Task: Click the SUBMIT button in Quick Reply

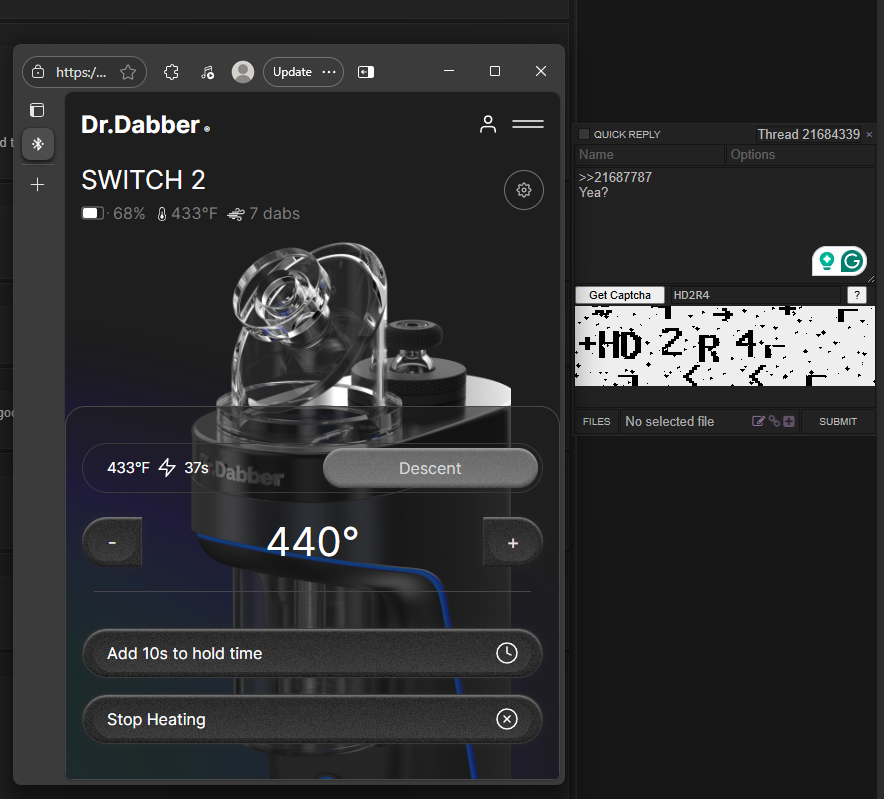Action: click(x=838, y=422)
